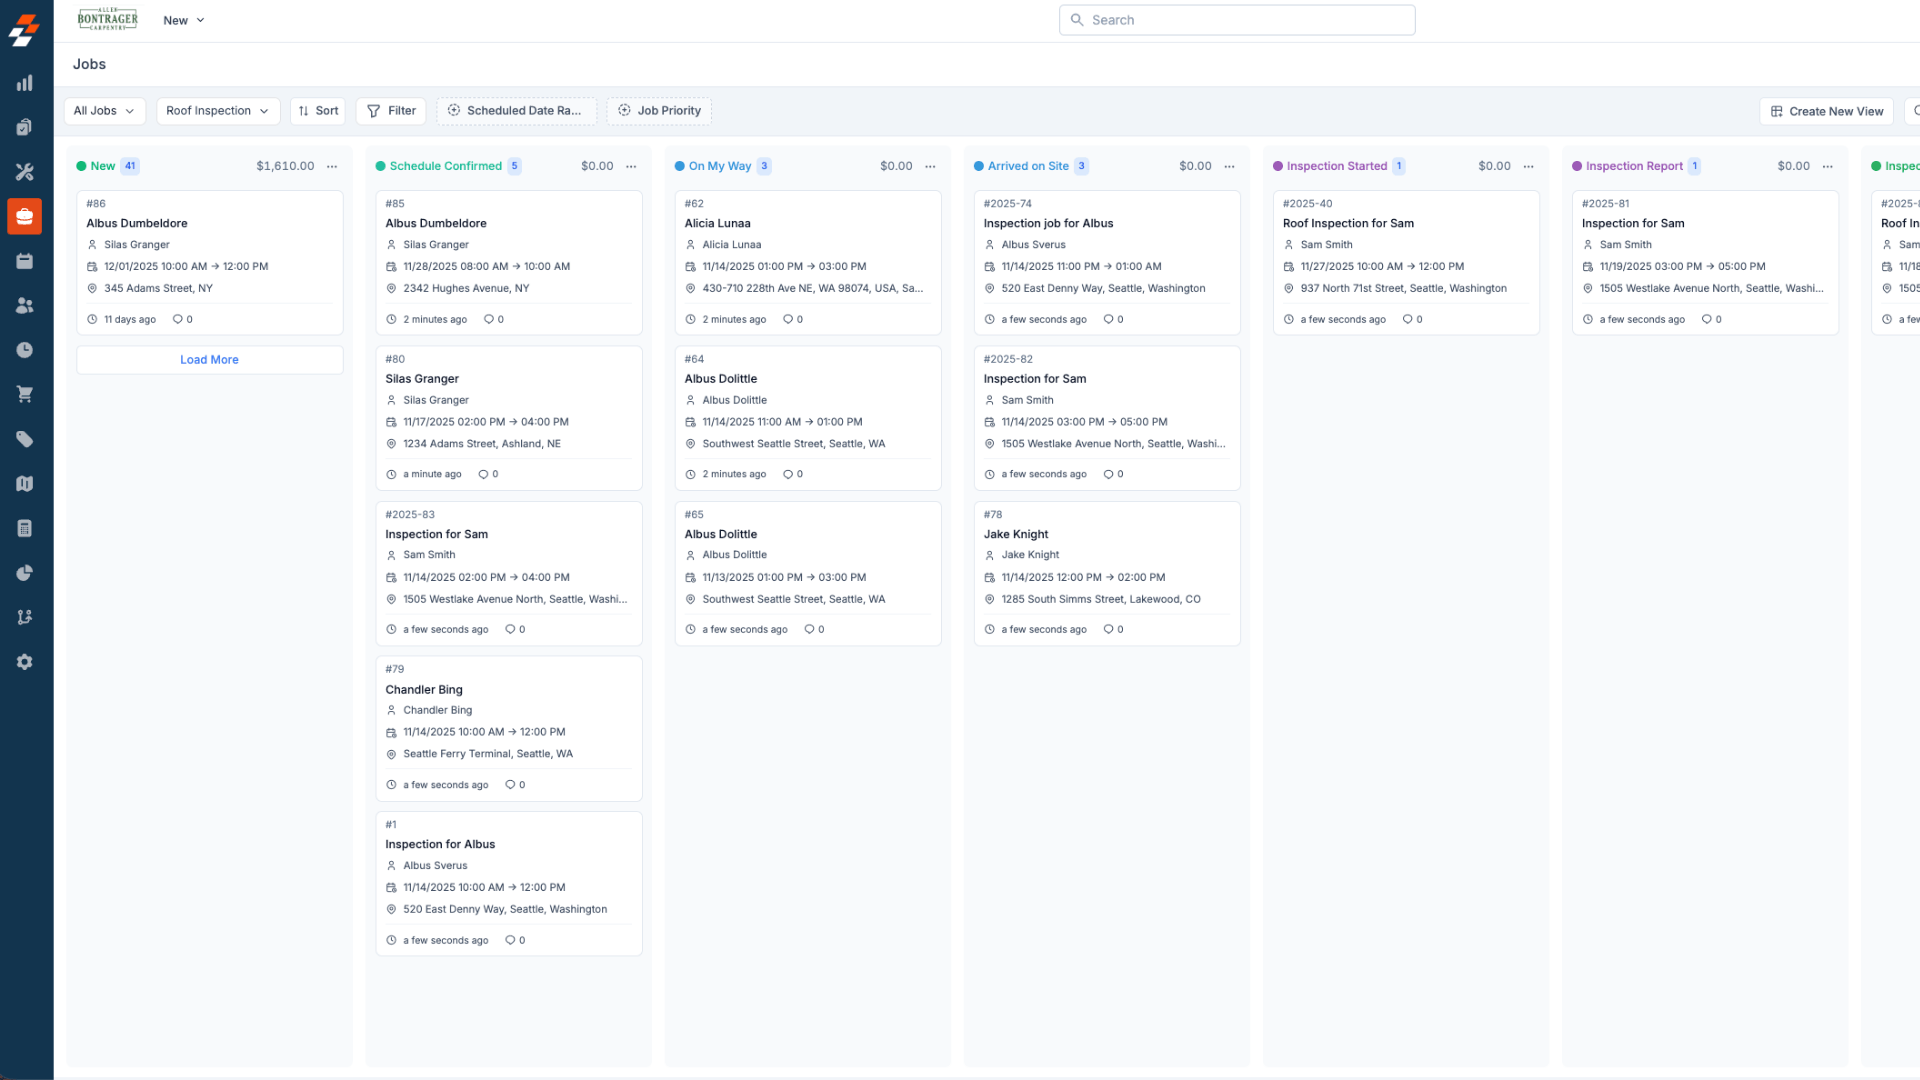The height and width of the screenshot is (1080, 1920).
Task: Click the pie chart reports sidebar icon
Action: click(25, 573)
